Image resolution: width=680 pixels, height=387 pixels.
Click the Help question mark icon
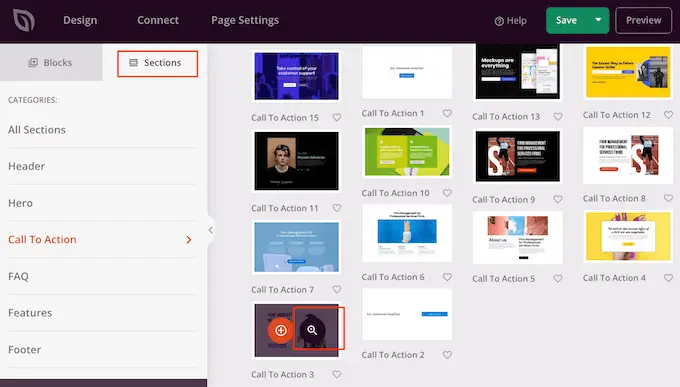499,21
